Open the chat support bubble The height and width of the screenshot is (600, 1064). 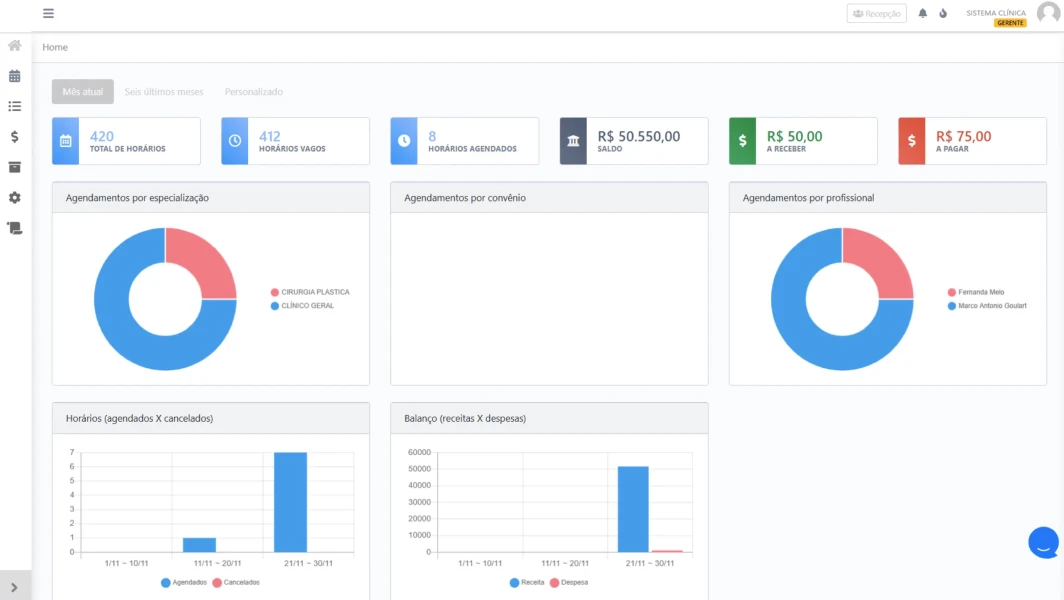(1043, 542)
